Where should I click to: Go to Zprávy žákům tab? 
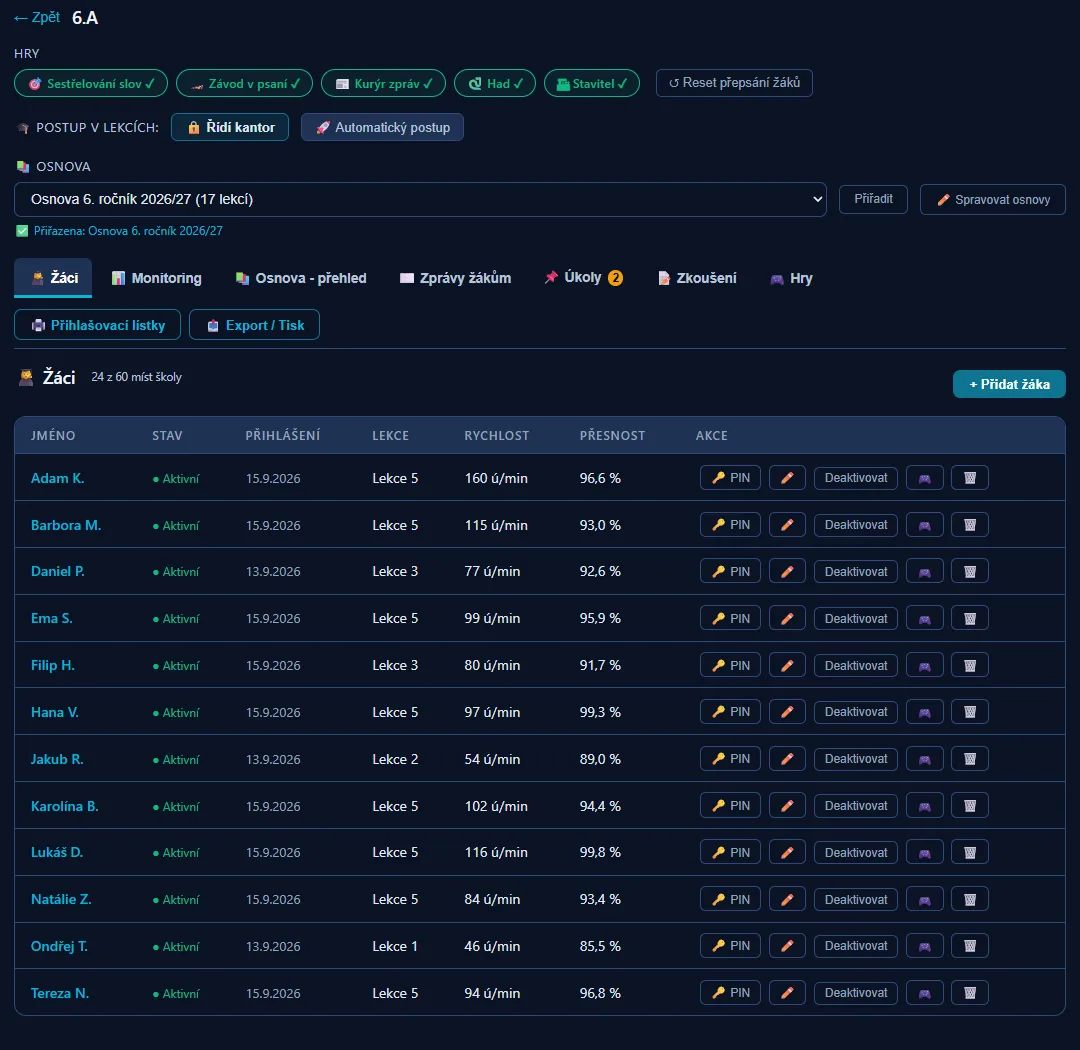[x=456, y=278]
